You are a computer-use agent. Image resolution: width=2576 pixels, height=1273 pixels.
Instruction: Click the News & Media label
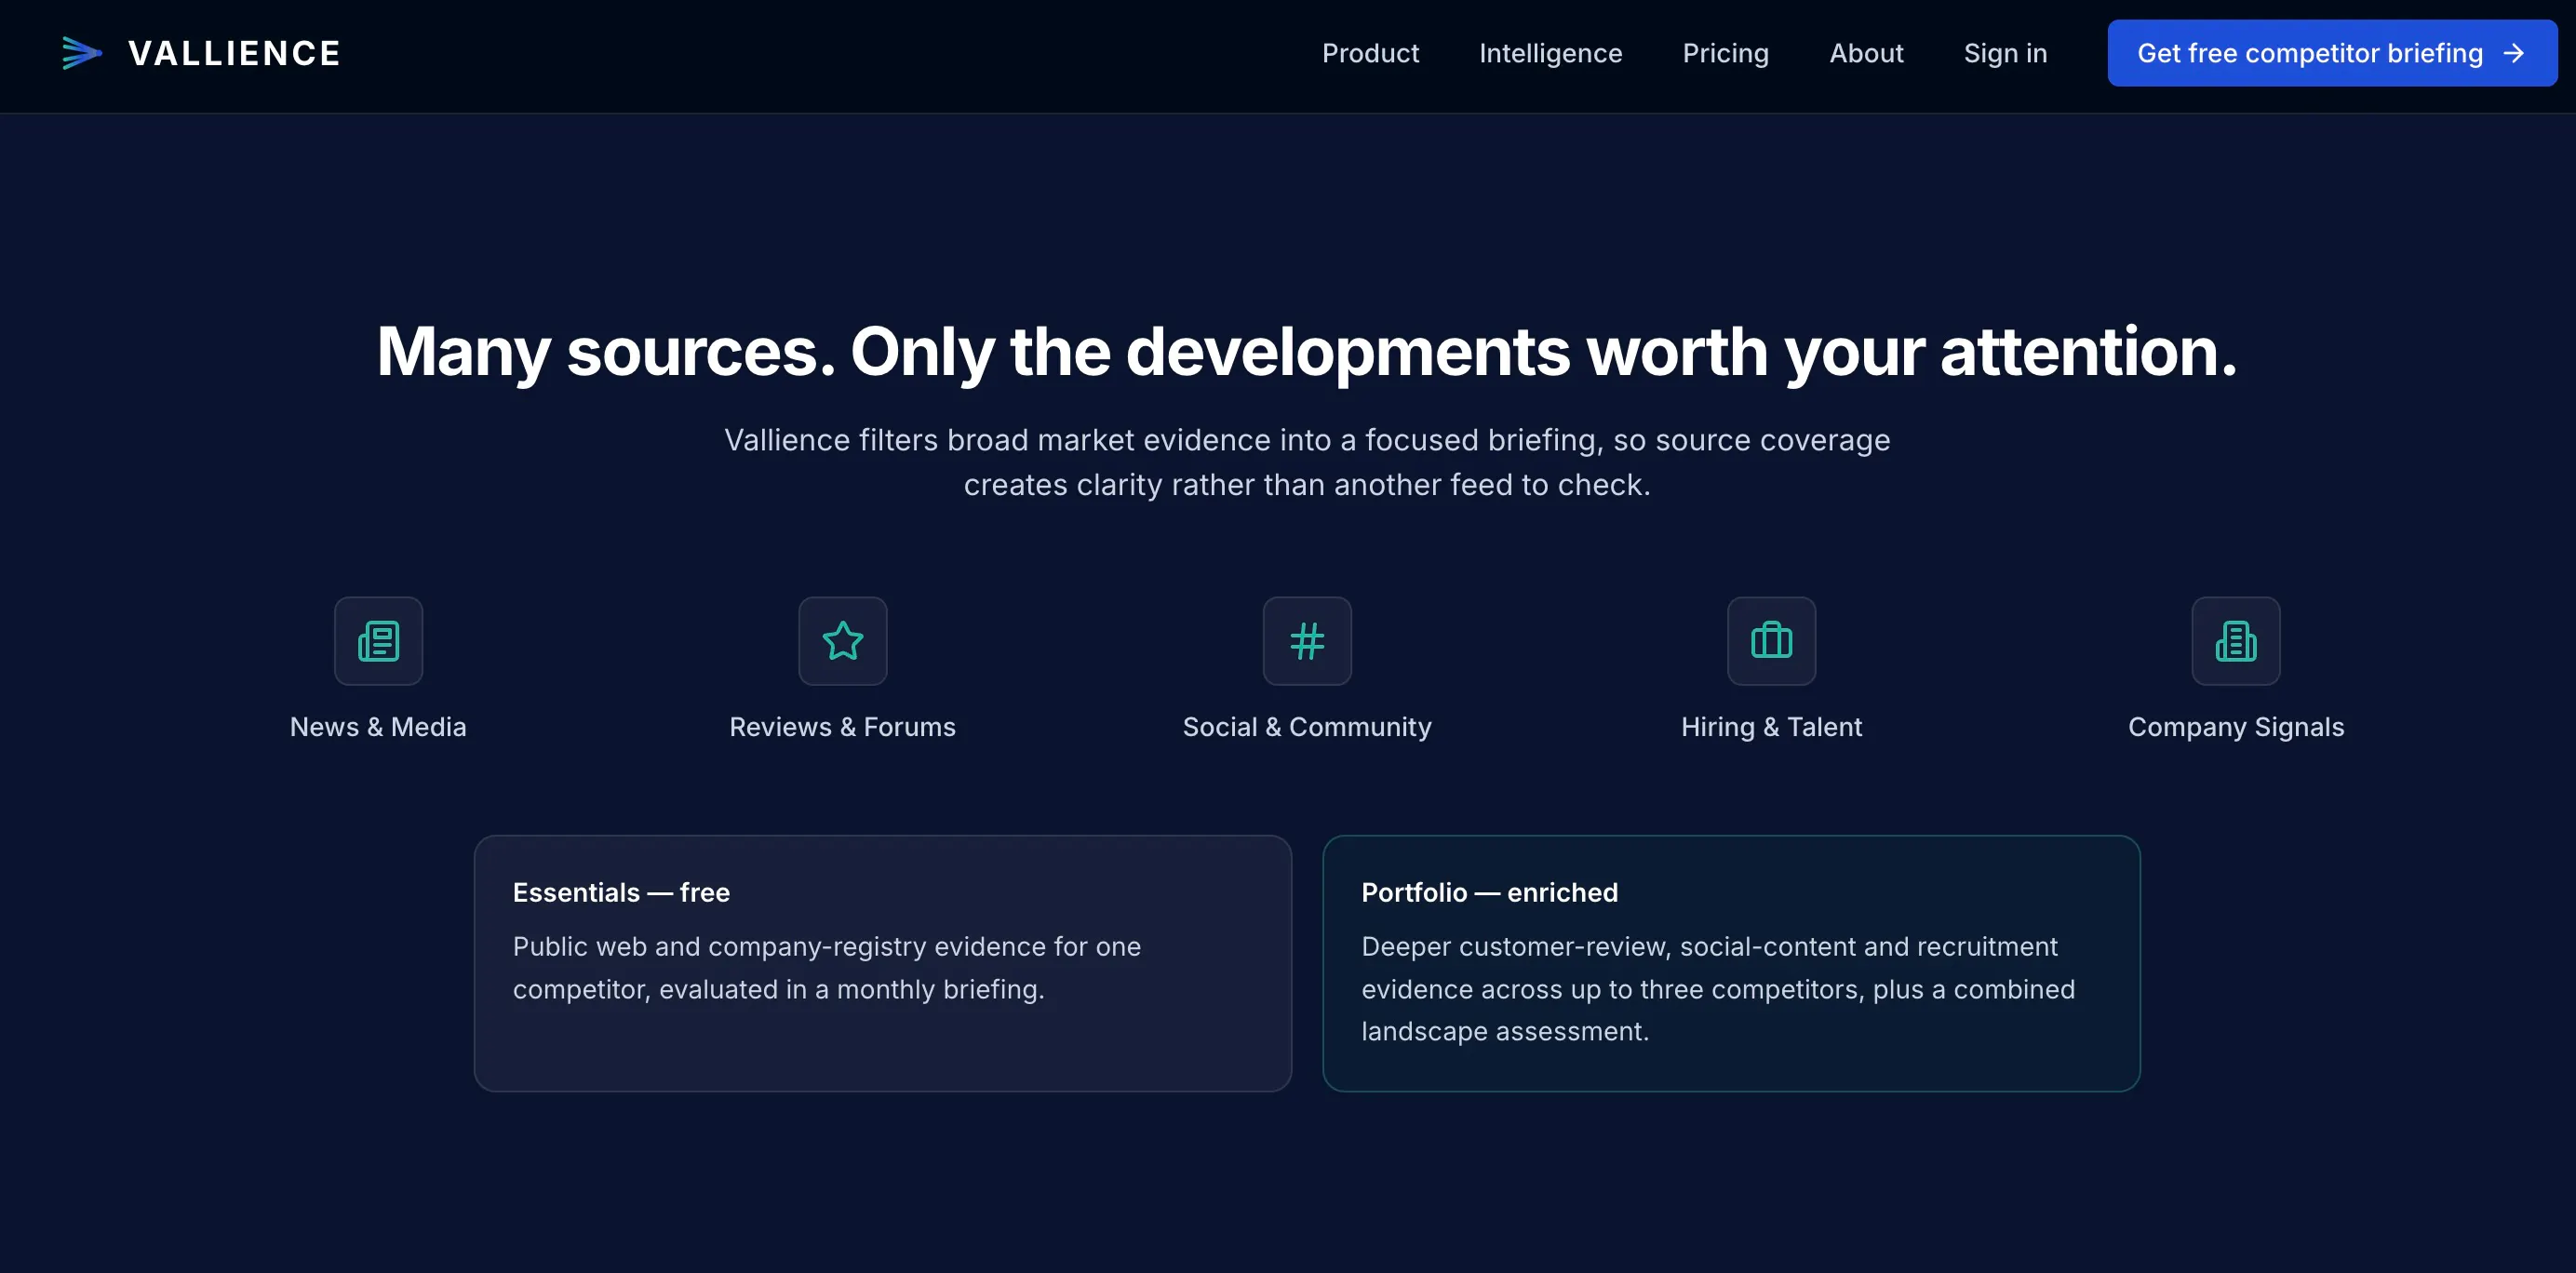(x=378, y=727)
